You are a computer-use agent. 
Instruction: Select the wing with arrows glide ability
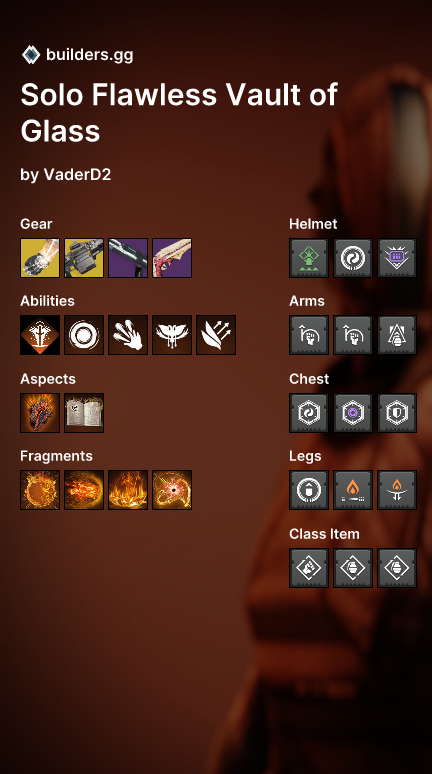(216, 335)
